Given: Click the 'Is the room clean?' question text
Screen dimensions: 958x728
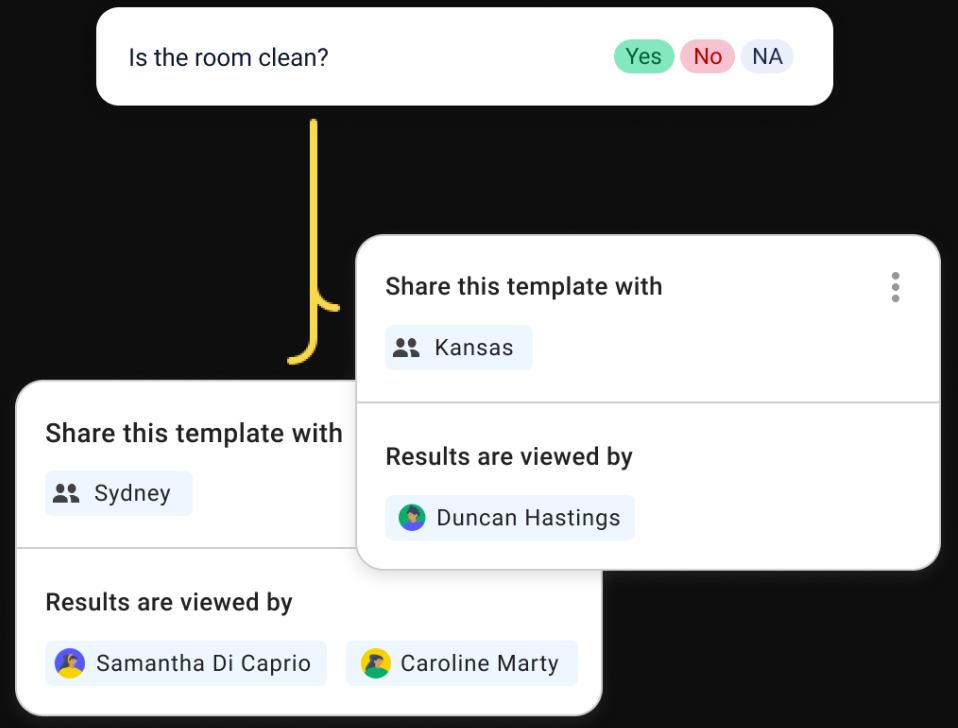Looking at the screenshot, I should (228, 57).
